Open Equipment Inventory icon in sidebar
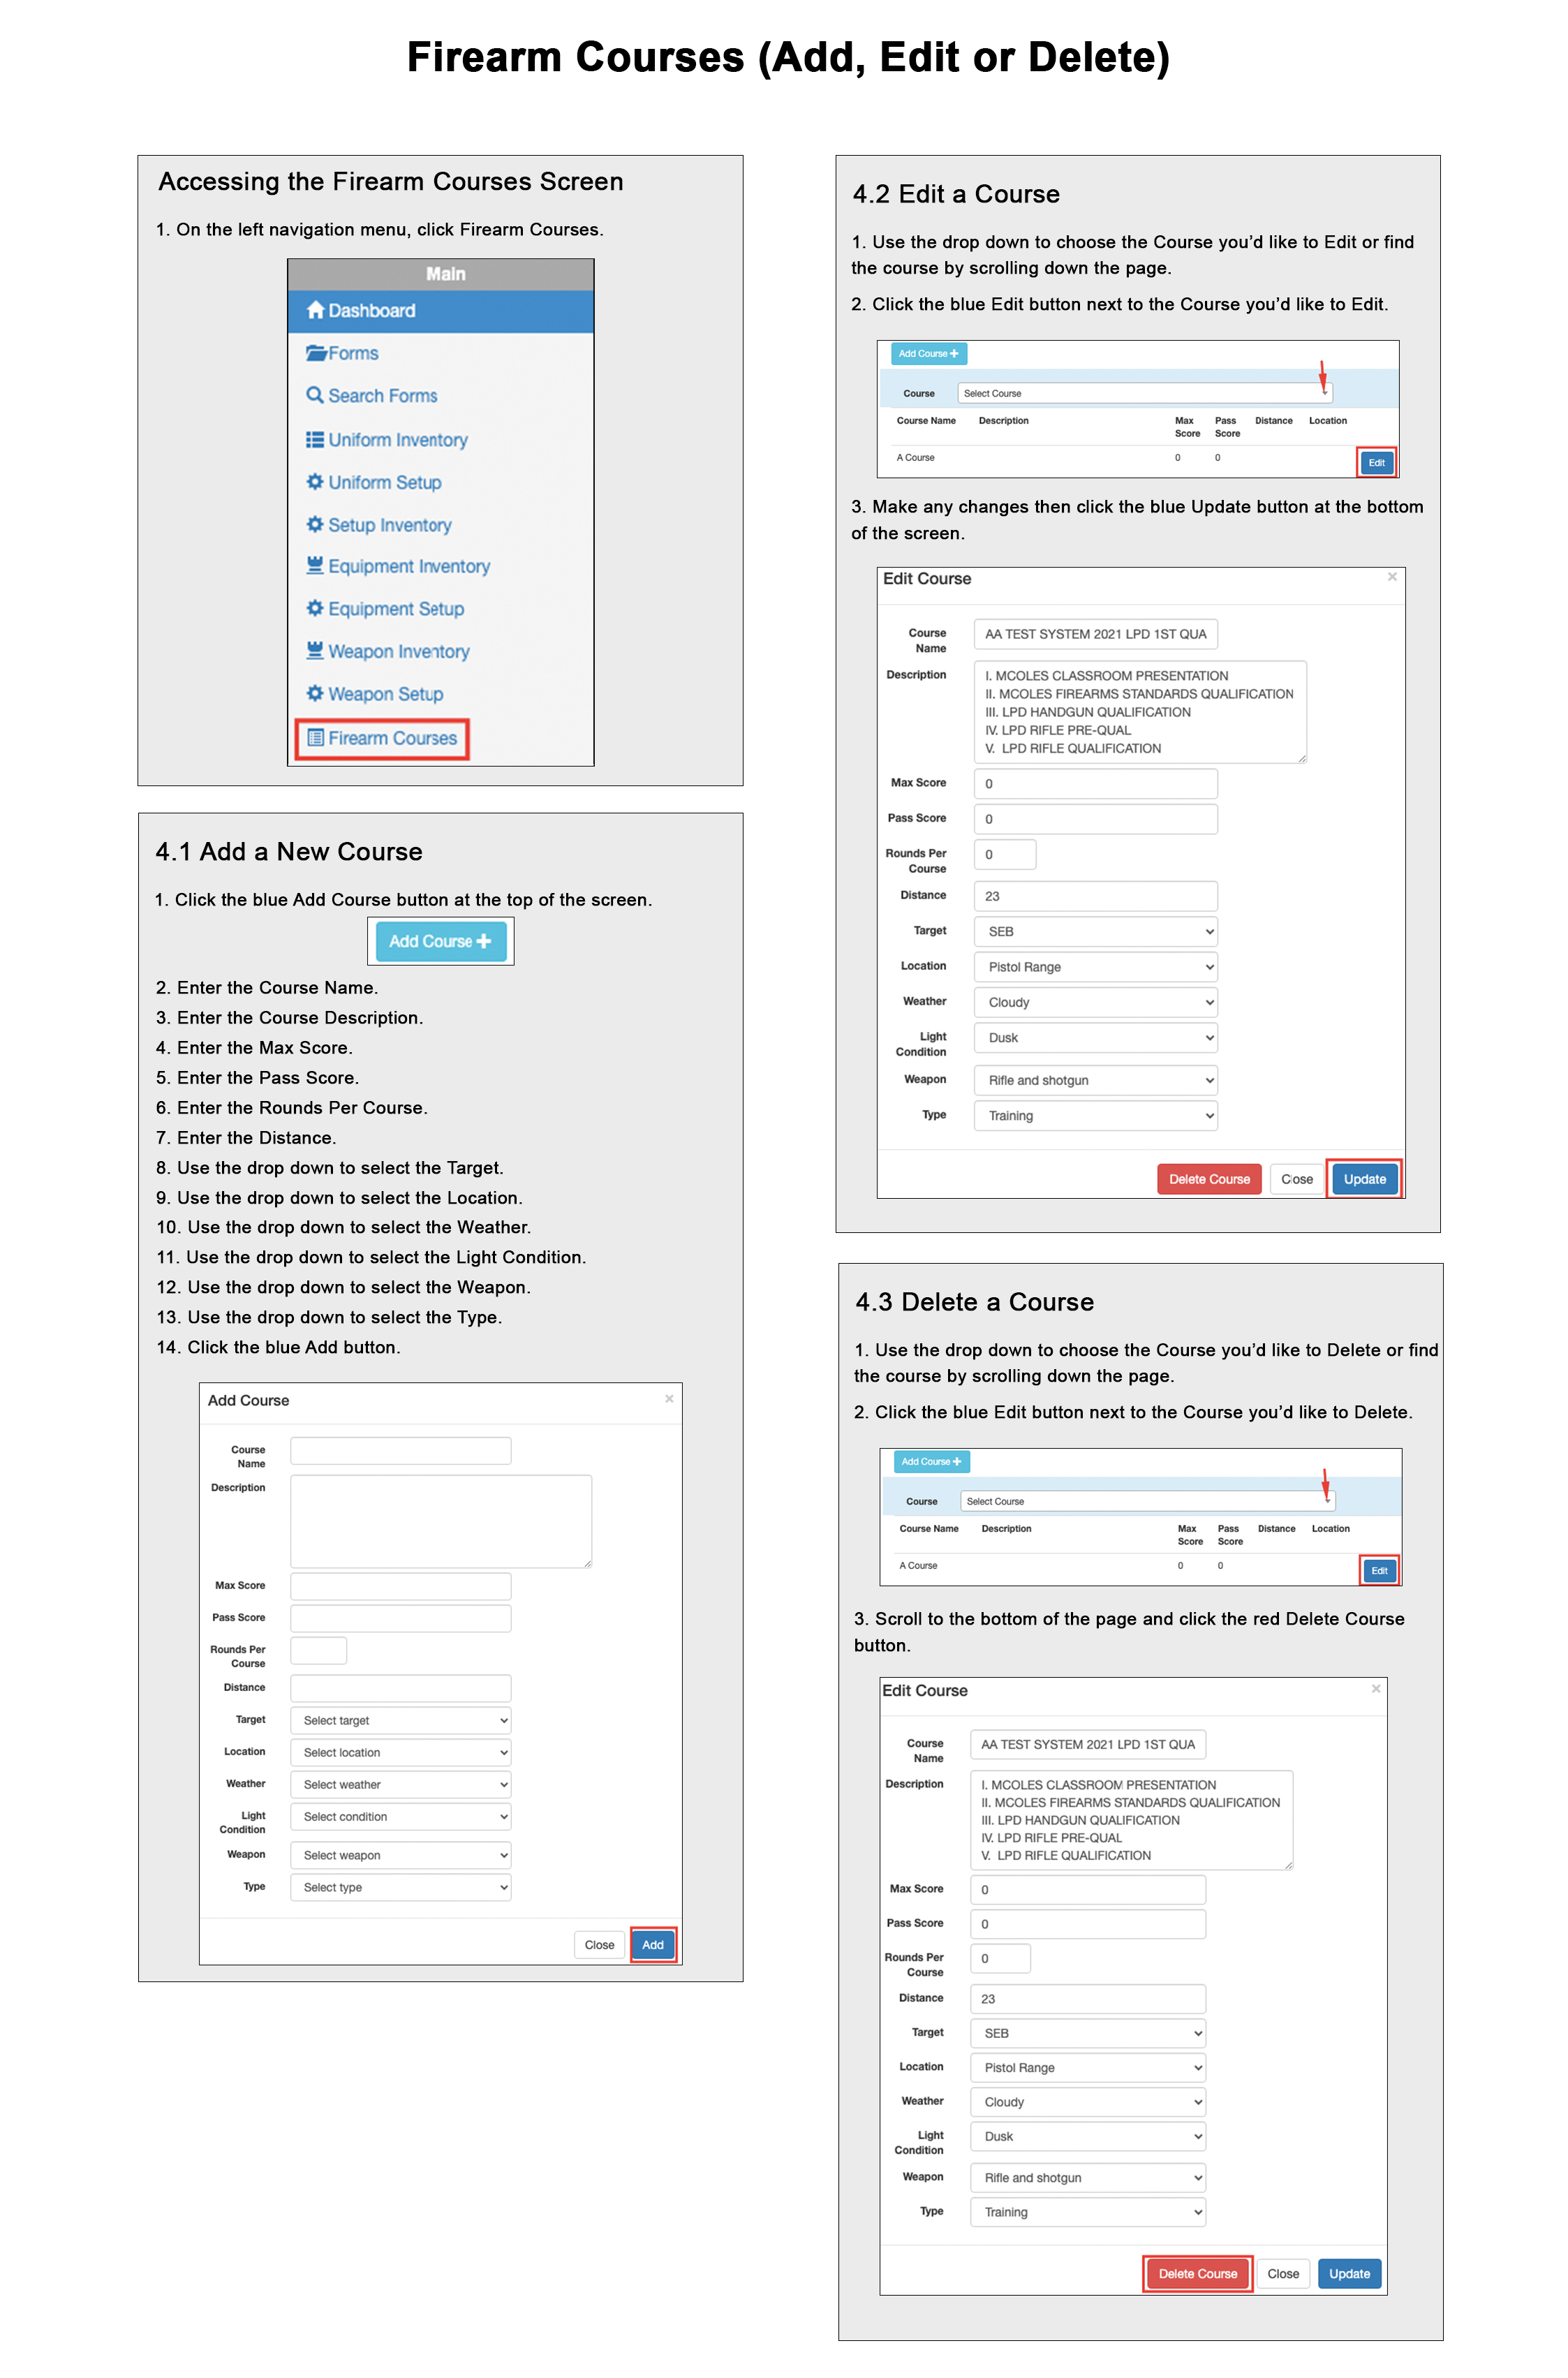The width and height of the screenshot is (1568, 2378). (315, 566)
